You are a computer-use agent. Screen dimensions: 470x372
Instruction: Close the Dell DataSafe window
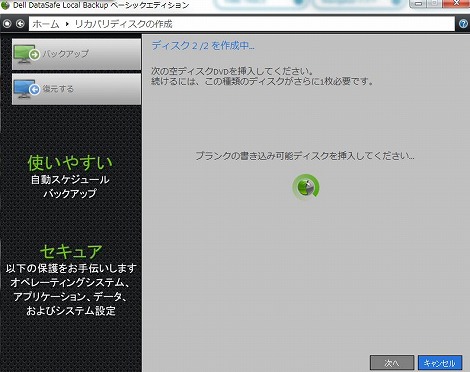(457, 4)
